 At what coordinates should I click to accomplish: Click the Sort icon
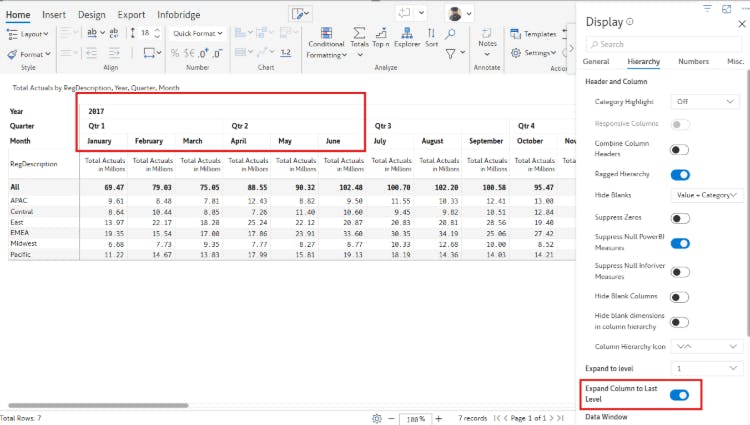pos(432,39)
